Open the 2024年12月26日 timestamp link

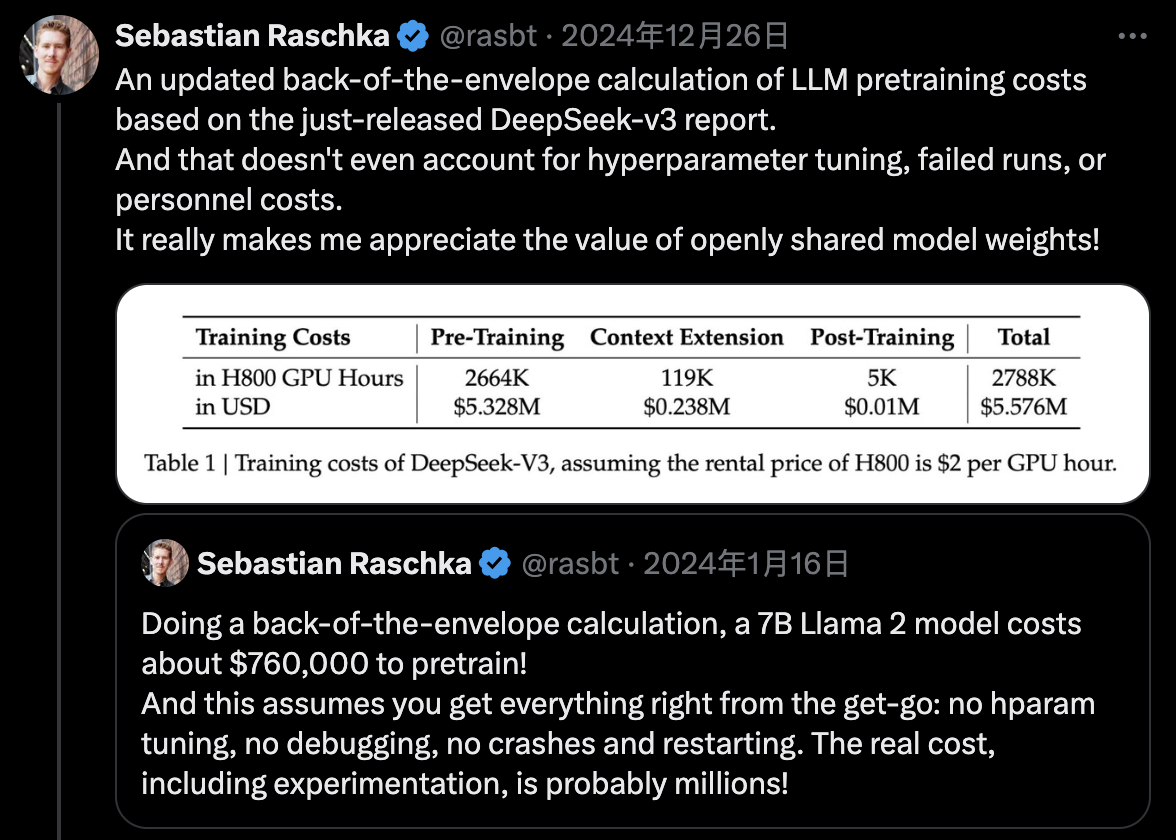[x=675, y=37]
